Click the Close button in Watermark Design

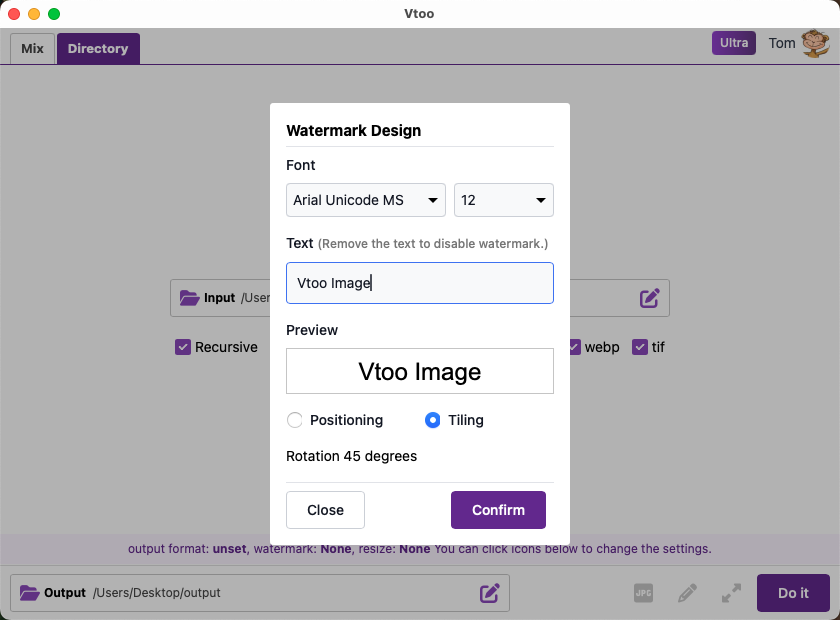point(325,510)
